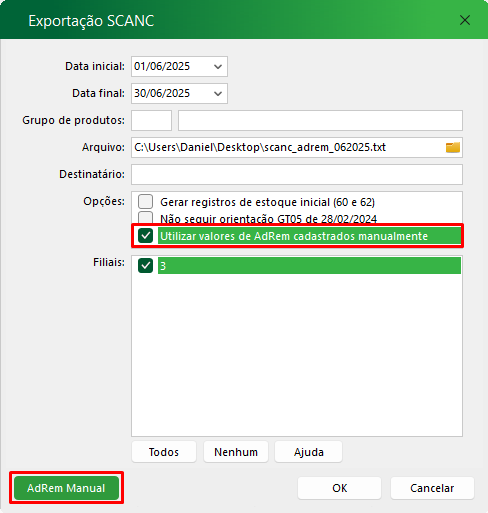Close the Exportação SCANC dialog
This screenshot has width=488, height=513.
(x=465, y=20)
